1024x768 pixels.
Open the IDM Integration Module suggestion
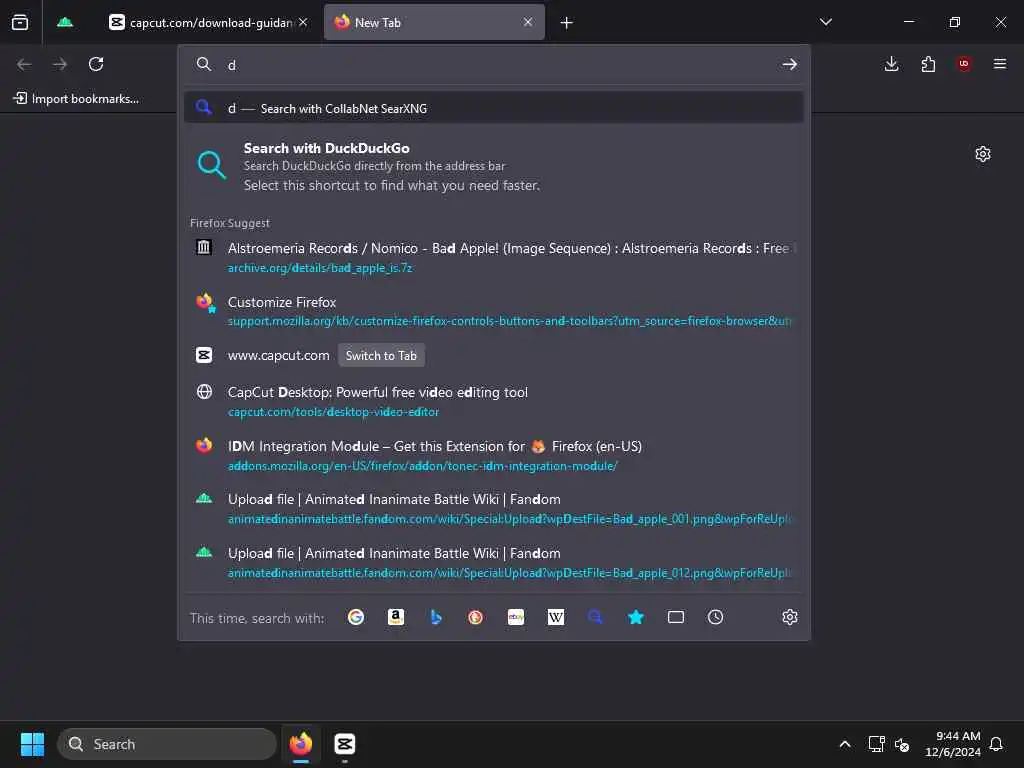[494, 455]
